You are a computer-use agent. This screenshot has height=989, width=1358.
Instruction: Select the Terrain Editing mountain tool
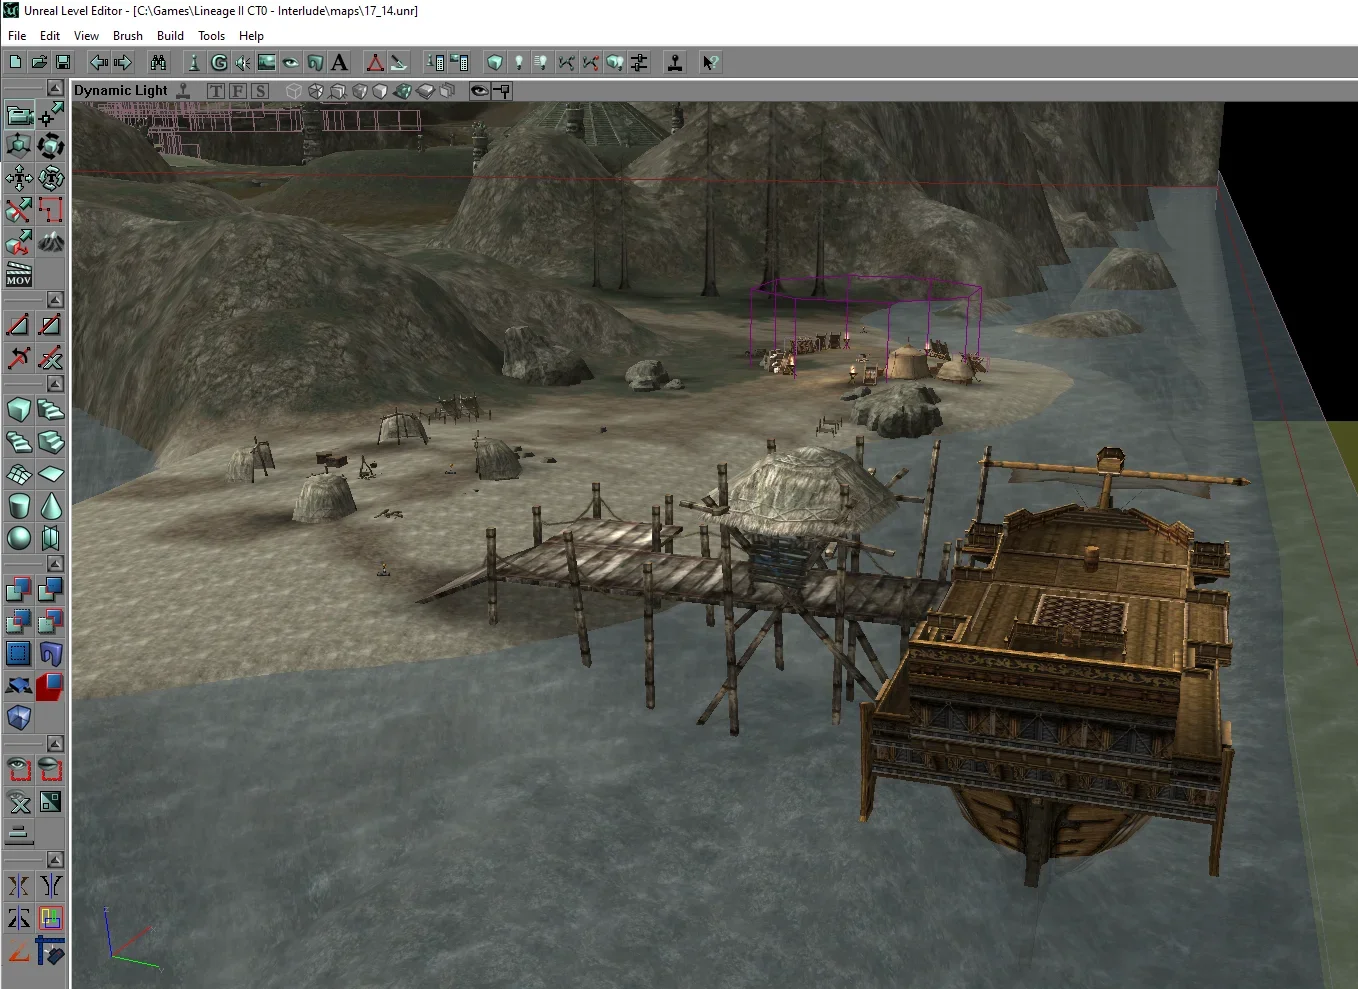coord(51,242)
